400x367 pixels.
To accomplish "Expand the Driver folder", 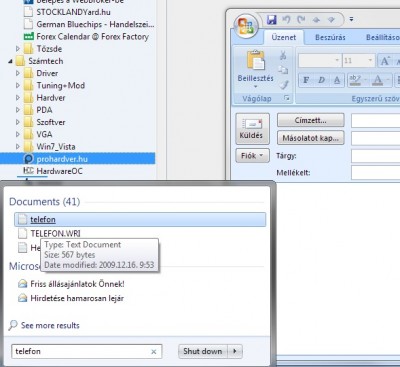I will pos(18,73).
